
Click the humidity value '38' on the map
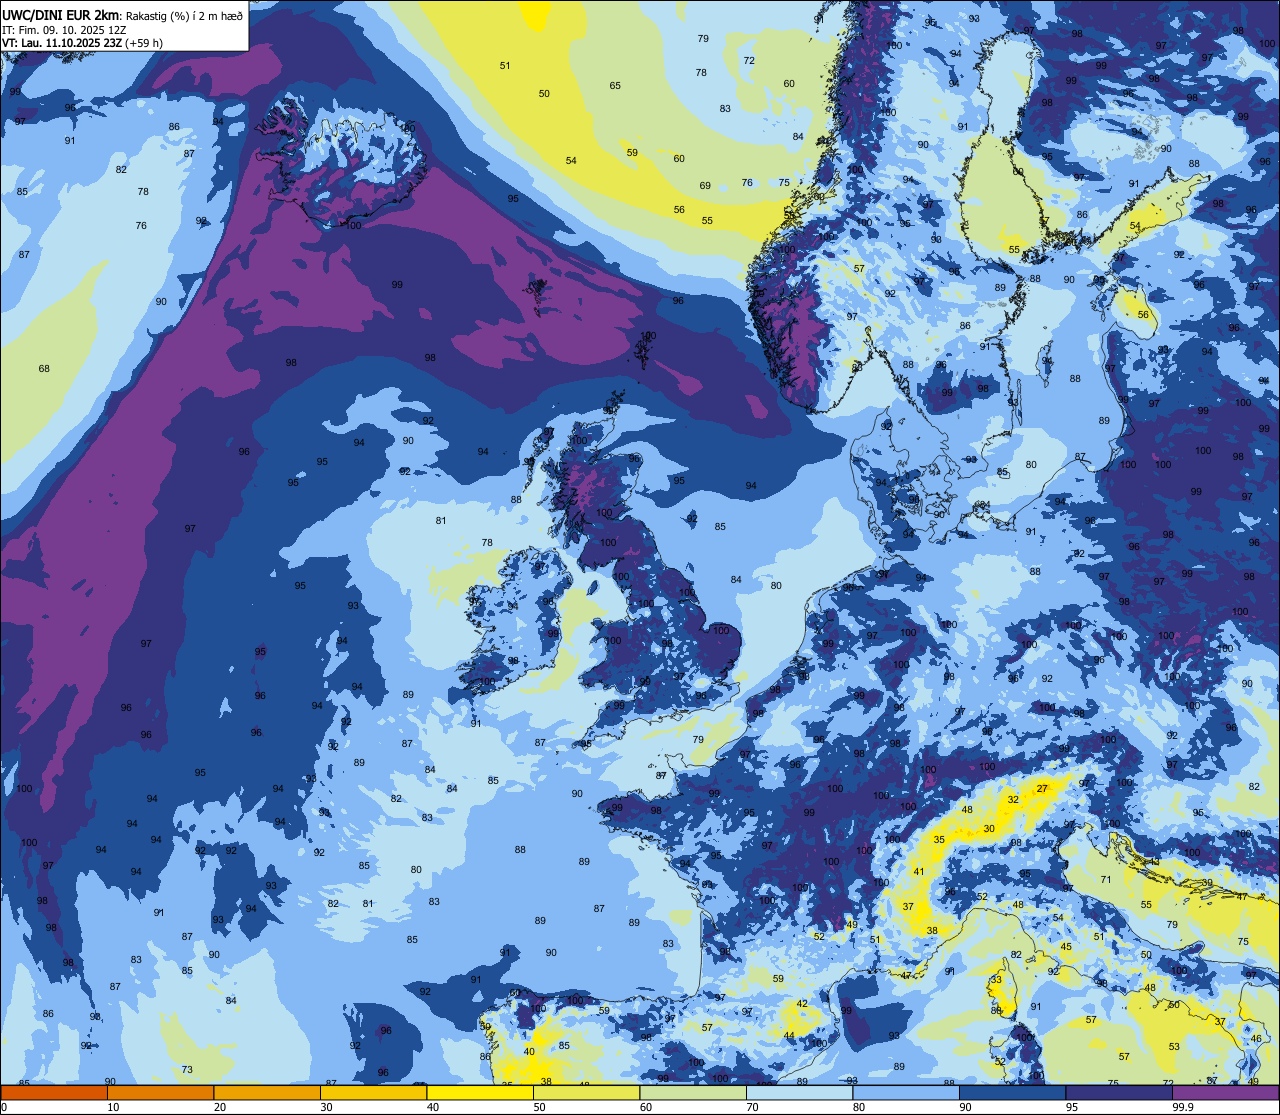(932, 931)
